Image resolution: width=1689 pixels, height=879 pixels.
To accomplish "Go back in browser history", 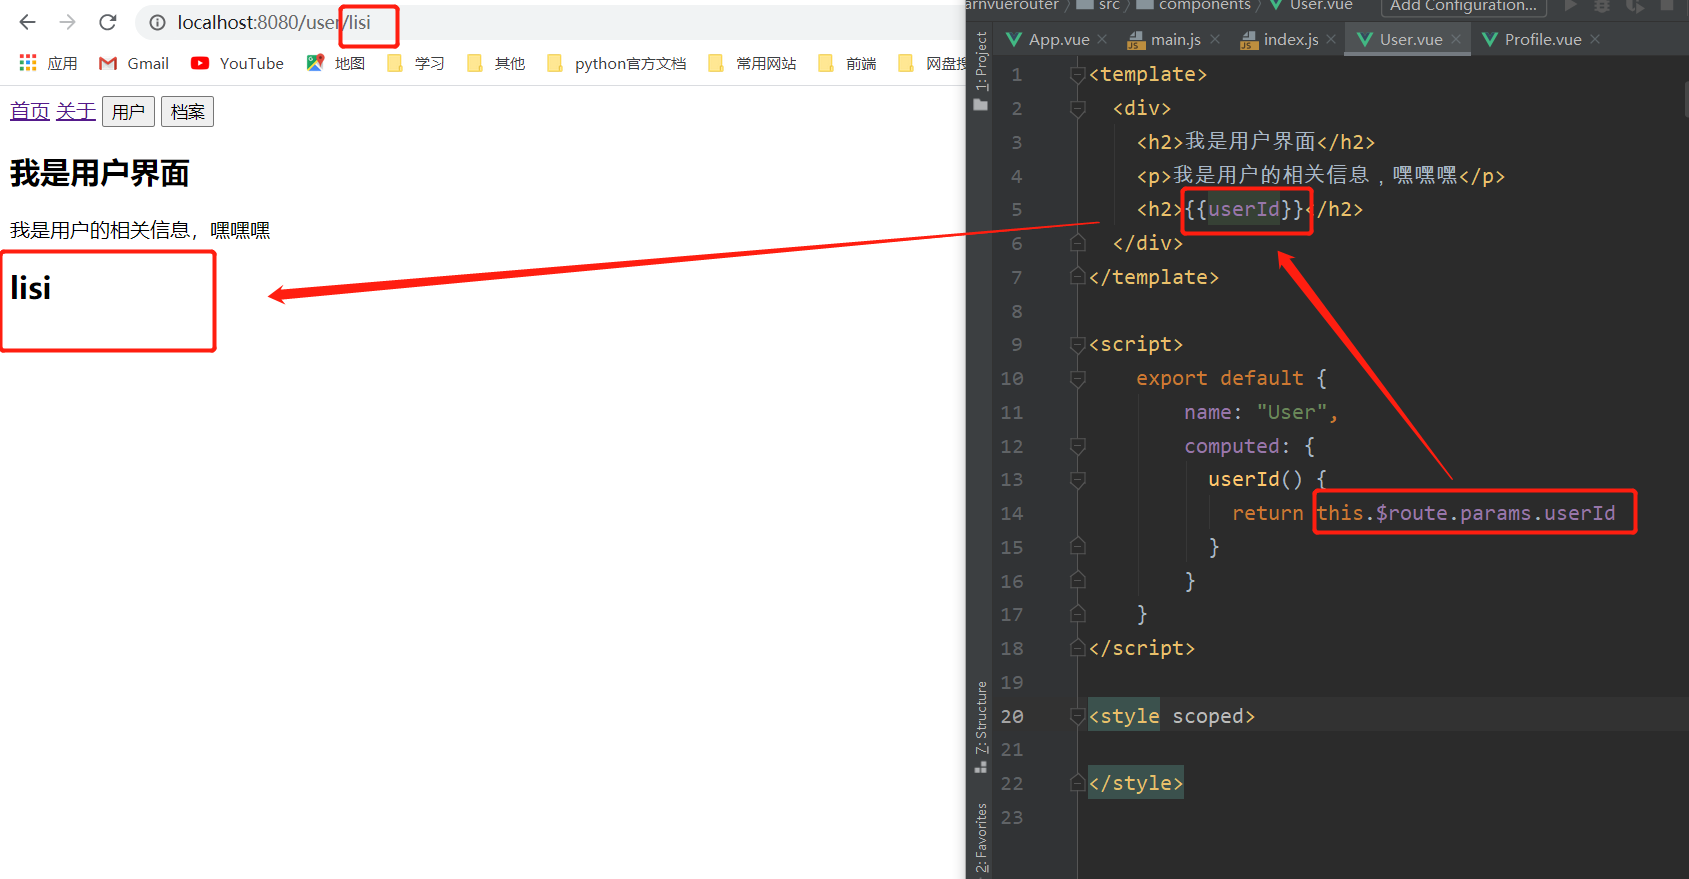I will coord(27,22).
